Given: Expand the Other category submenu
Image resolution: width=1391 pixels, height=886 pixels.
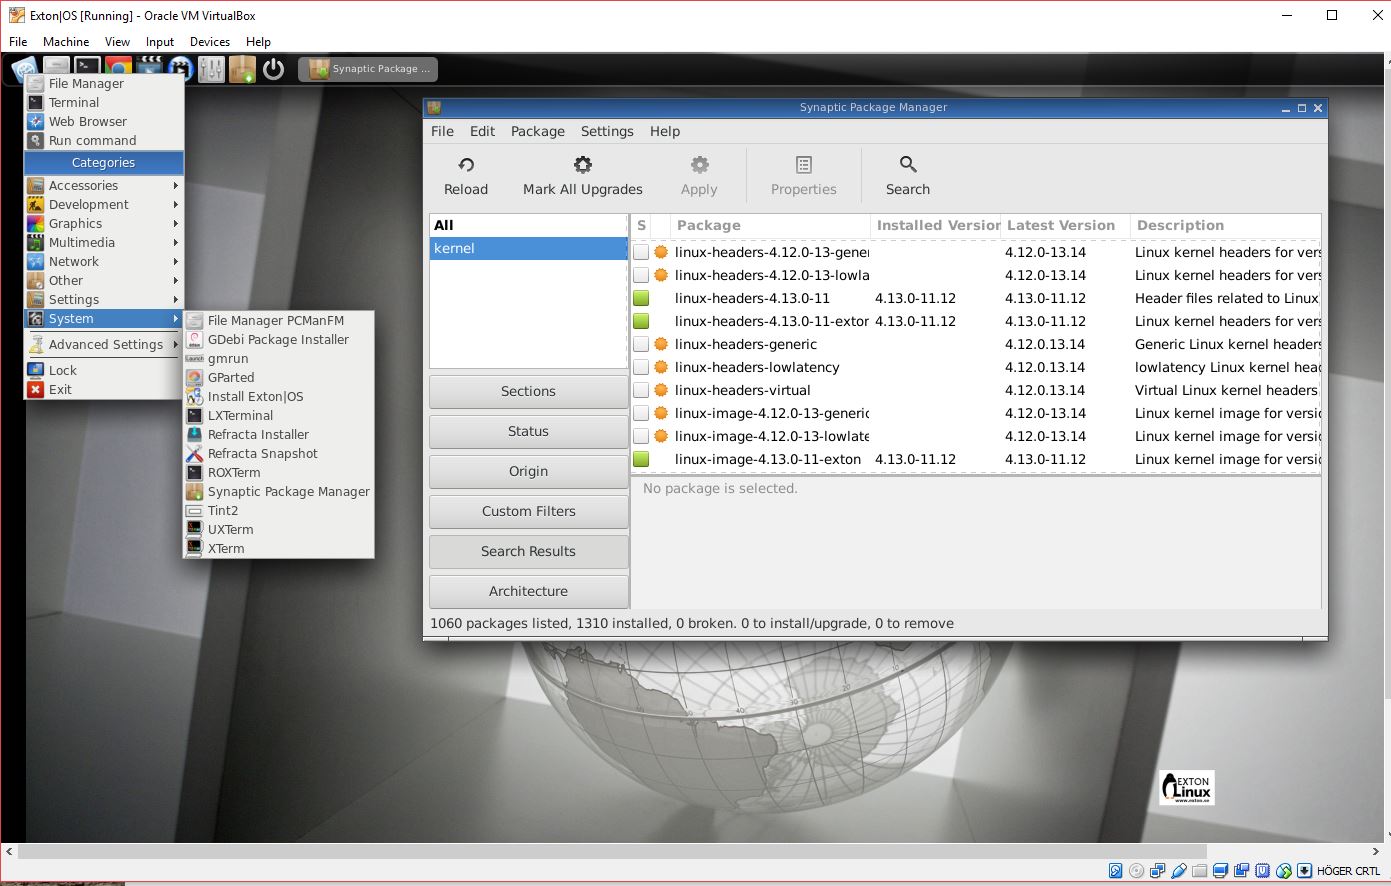Looking at the screenshot, I should (x=104, y=280).
